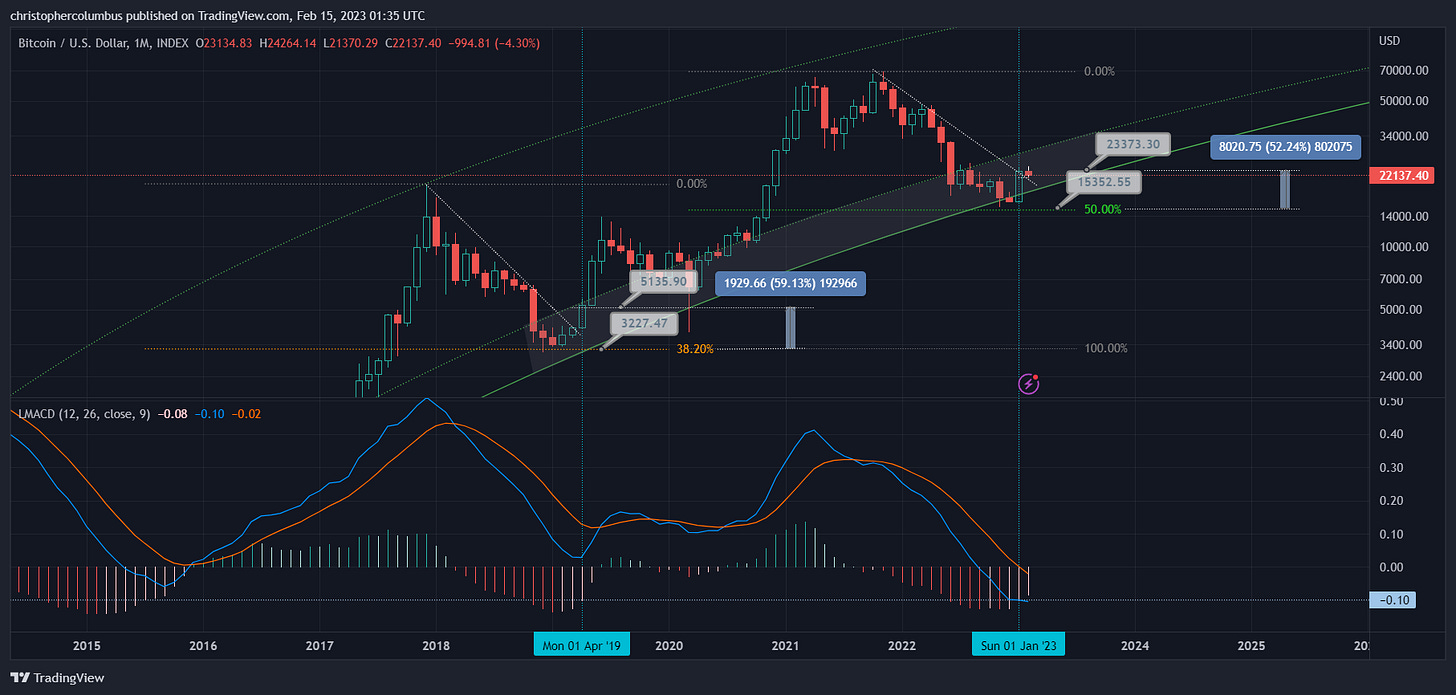Click the 70000.00 price axis label
Viewport: 1456px width, 695px height.
click(1403, 71)
